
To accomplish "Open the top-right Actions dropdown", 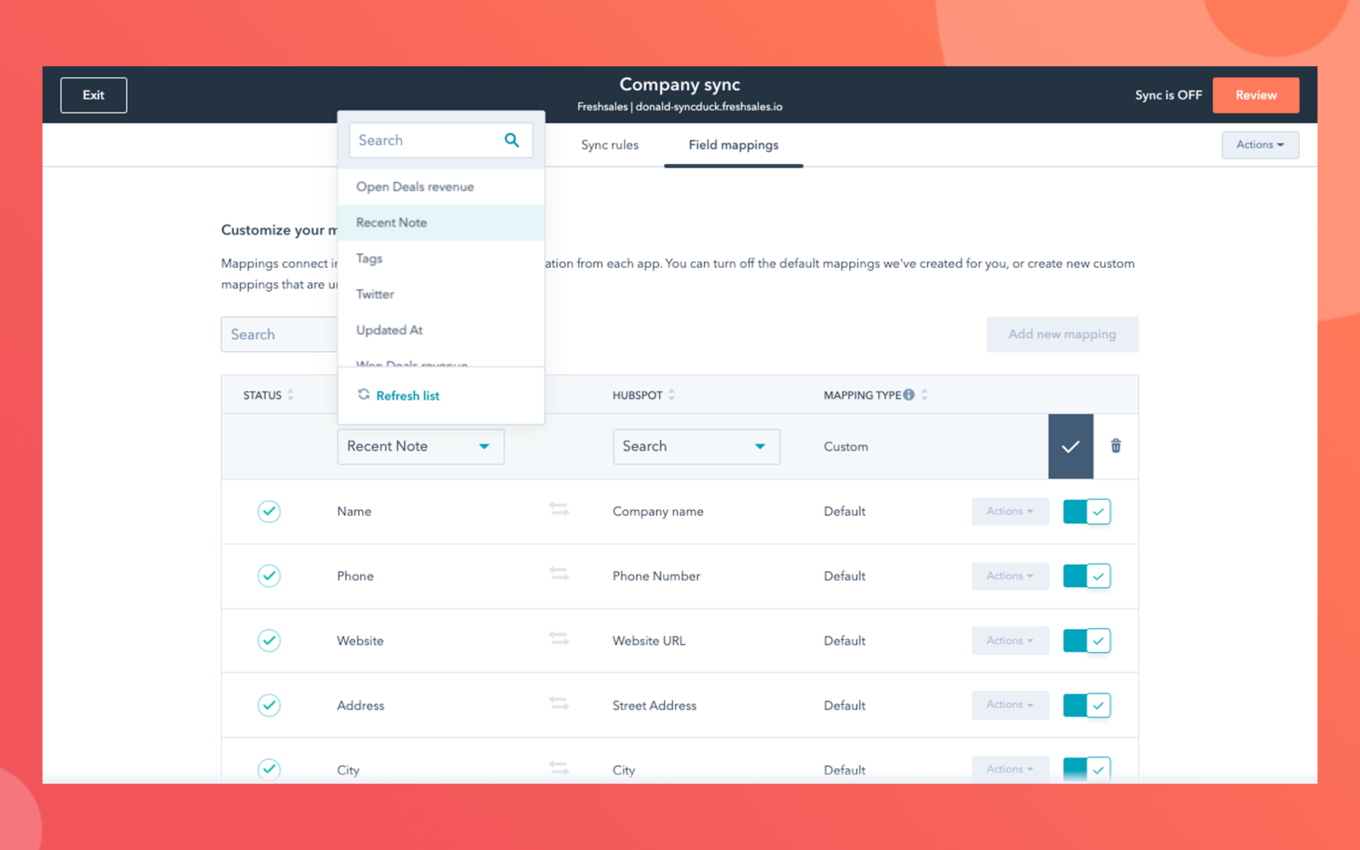I will [1259, 145].
